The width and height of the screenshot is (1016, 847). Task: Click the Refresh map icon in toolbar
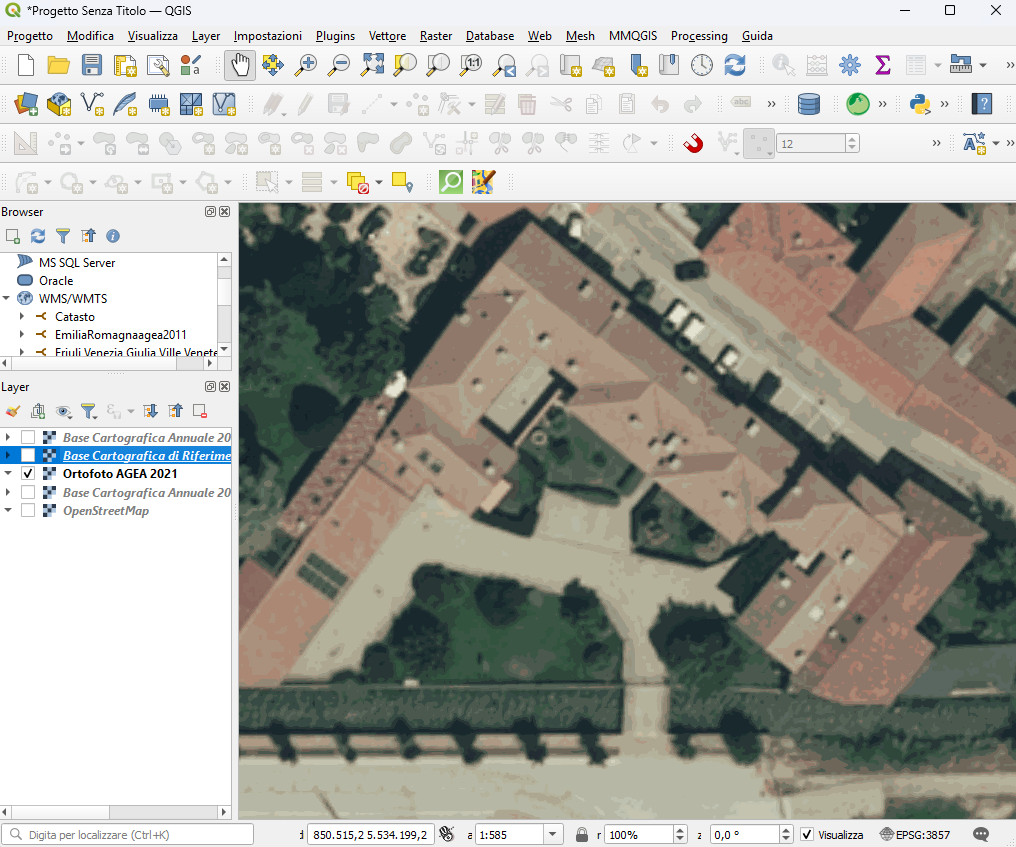coord(735,66)
